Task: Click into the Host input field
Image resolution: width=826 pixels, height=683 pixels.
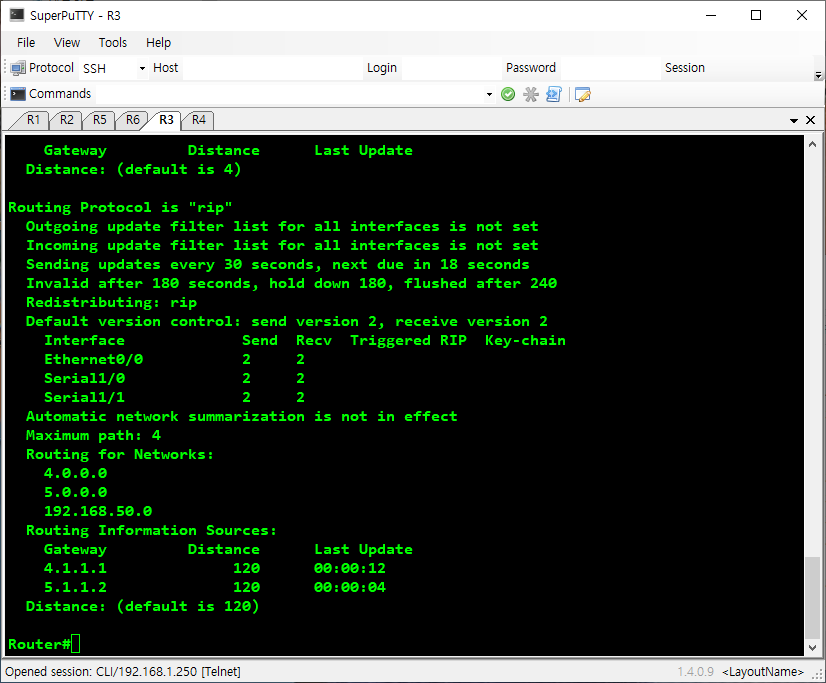Action: [272, 68]
